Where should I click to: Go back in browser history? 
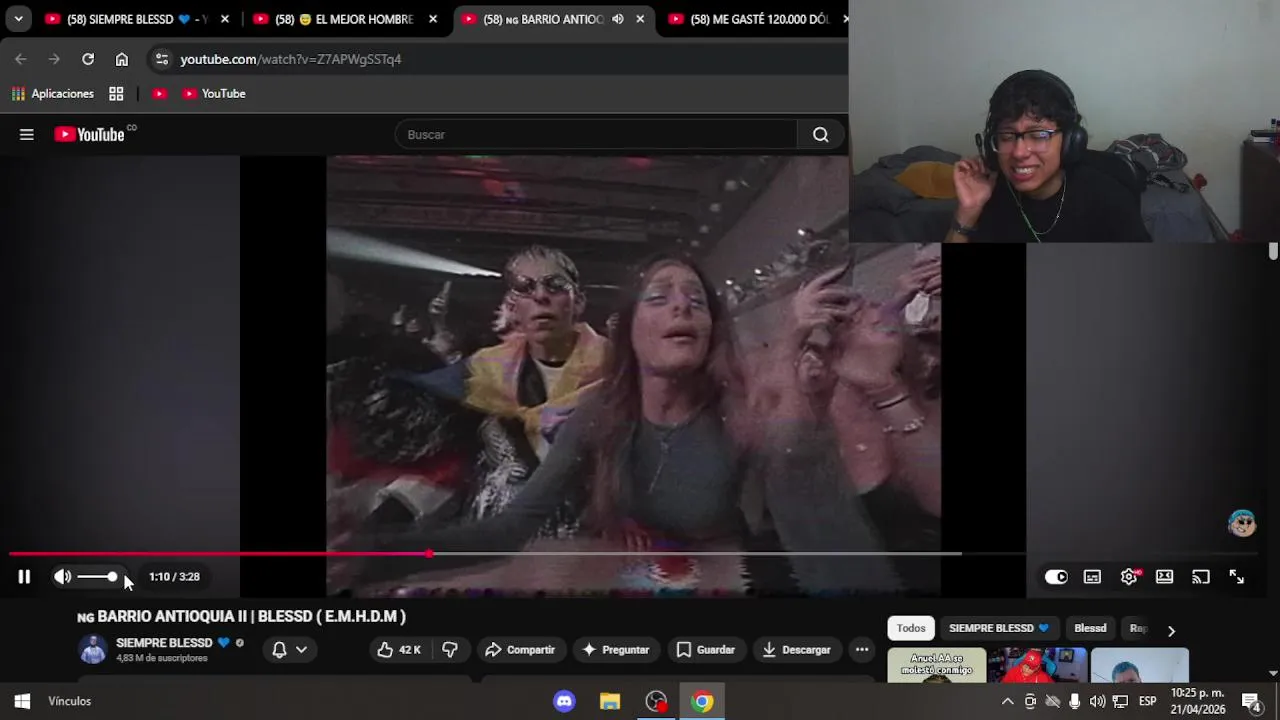pos(21,59)
